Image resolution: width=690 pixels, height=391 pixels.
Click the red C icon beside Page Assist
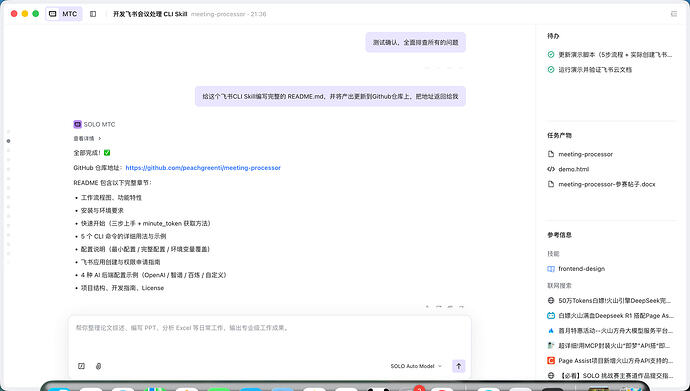pyautogui.click(x=551, y=361)
